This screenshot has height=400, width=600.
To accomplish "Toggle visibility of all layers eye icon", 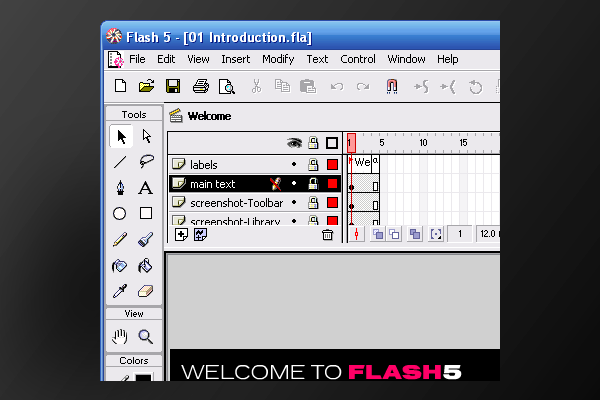I will pos(294,143).
